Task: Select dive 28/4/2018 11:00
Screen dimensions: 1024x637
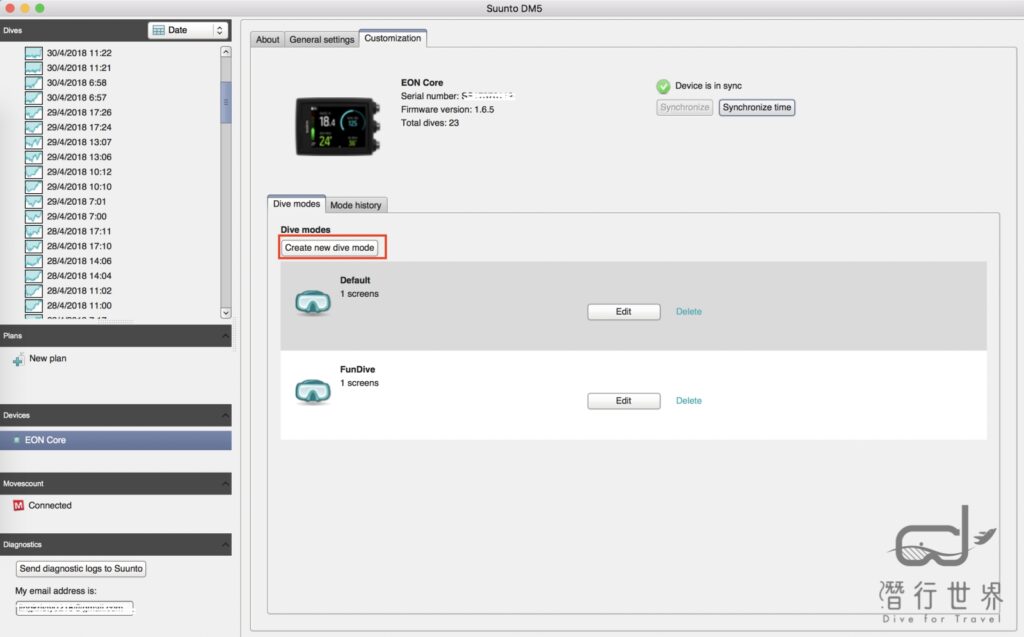Action: click(79, 306)
